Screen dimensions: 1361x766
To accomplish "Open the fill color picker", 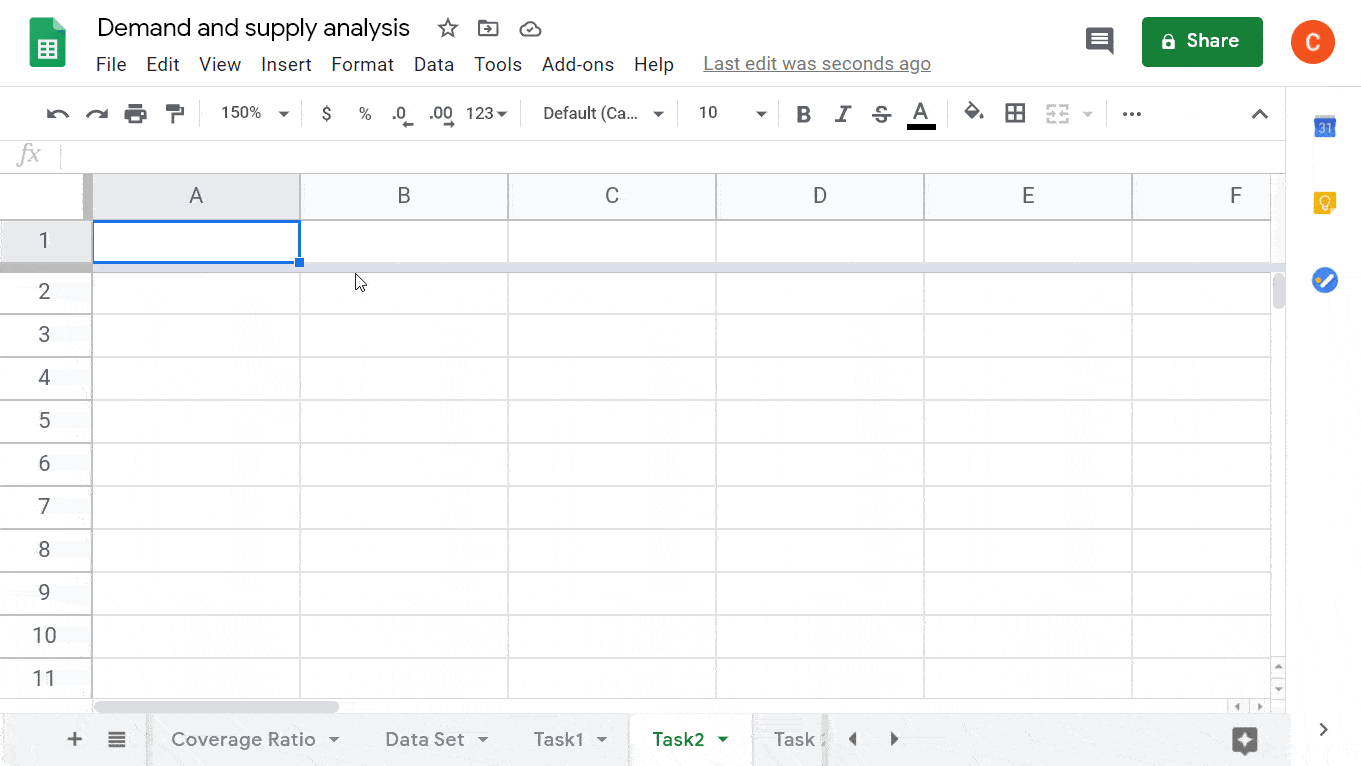I will coord(974,113).
